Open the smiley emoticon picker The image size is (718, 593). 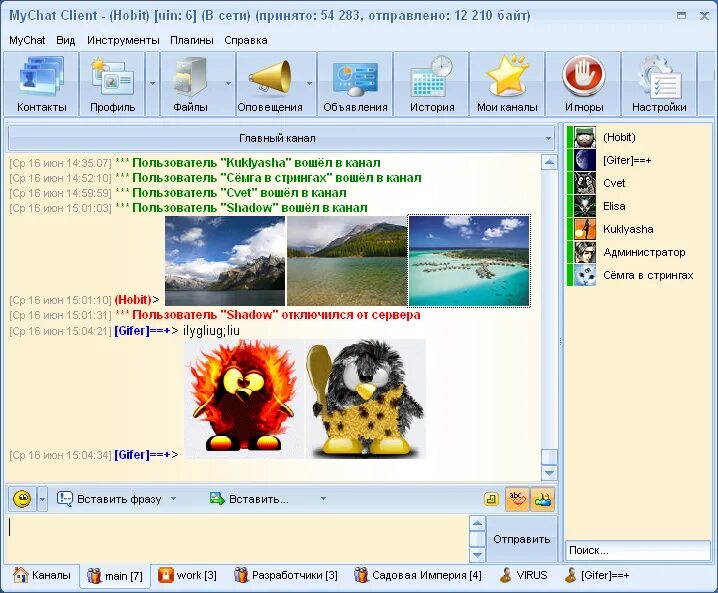22,499
